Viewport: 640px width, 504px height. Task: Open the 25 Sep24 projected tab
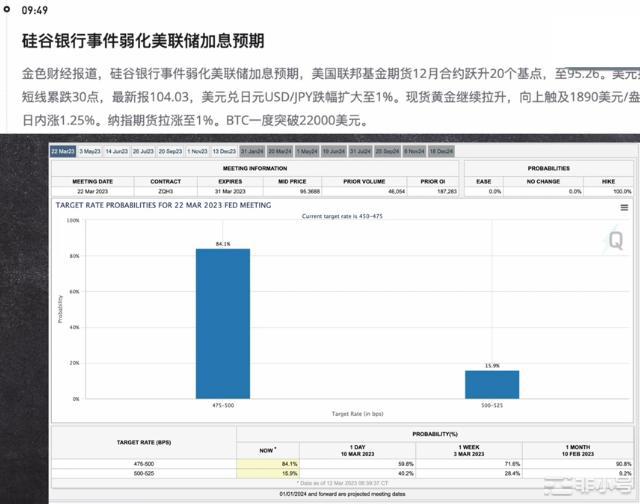pyautogui.click(x=387, y=151)
